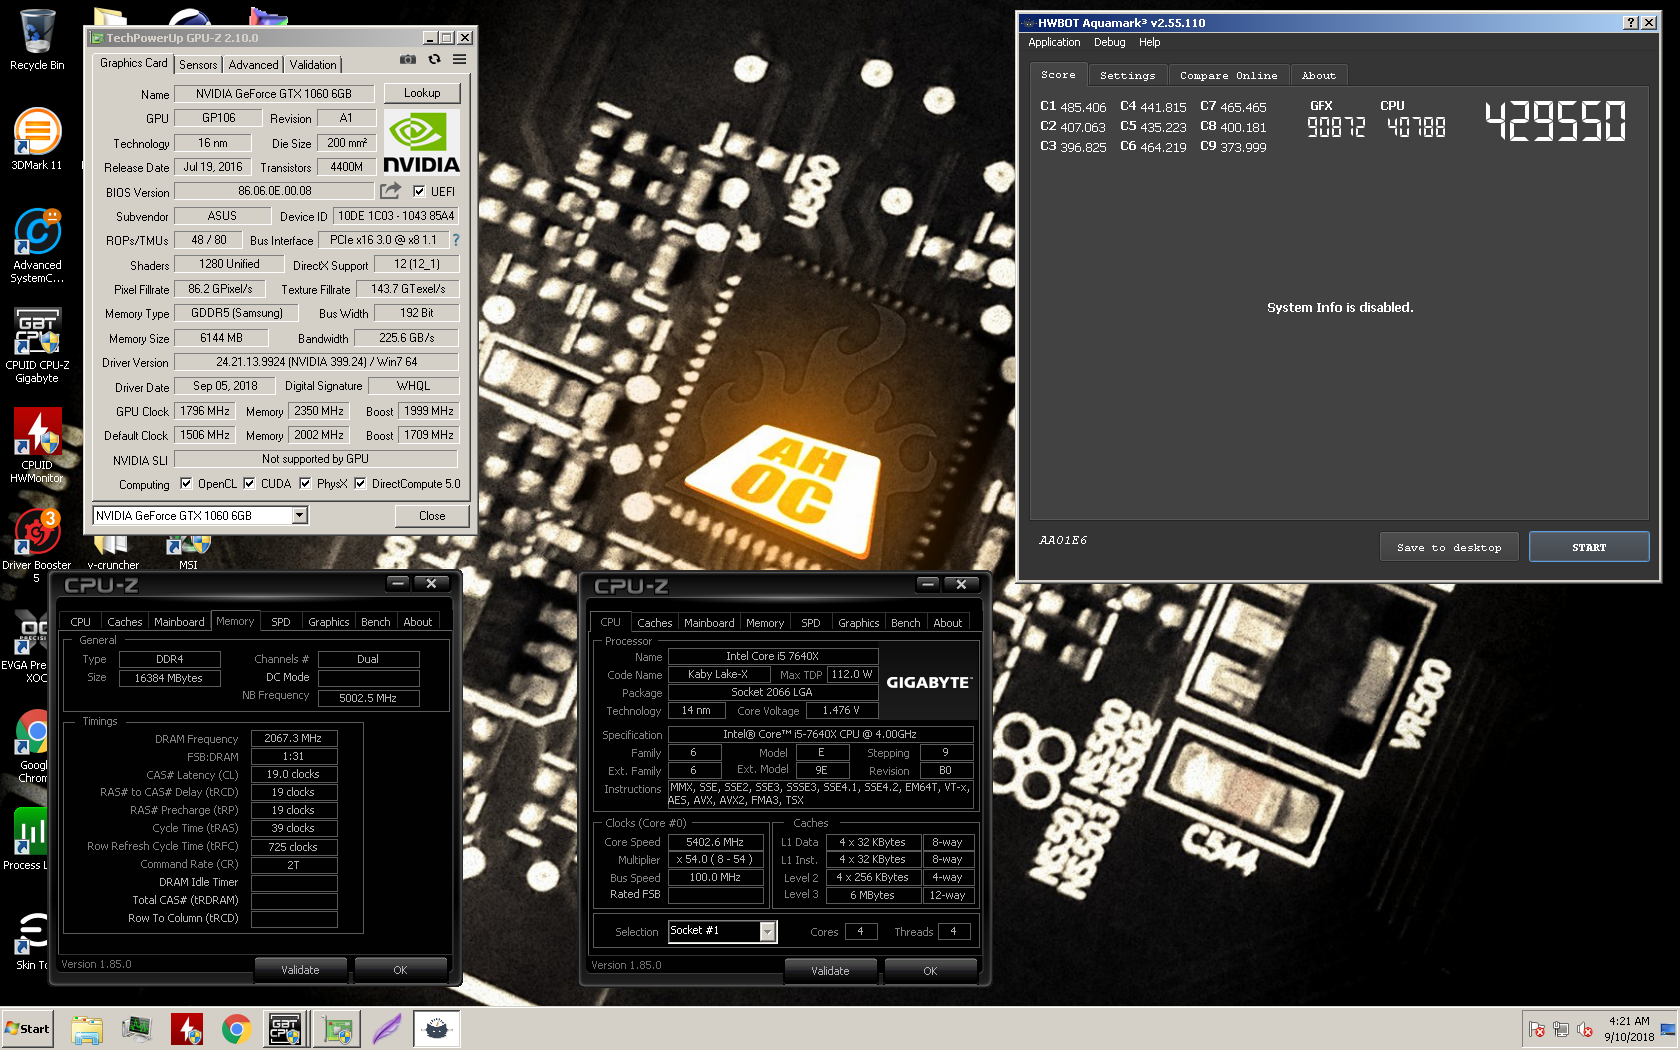Screen dimensions: 1680x1050
Task: Click the GPU-Z refresh icon
Action: (434, 60)
